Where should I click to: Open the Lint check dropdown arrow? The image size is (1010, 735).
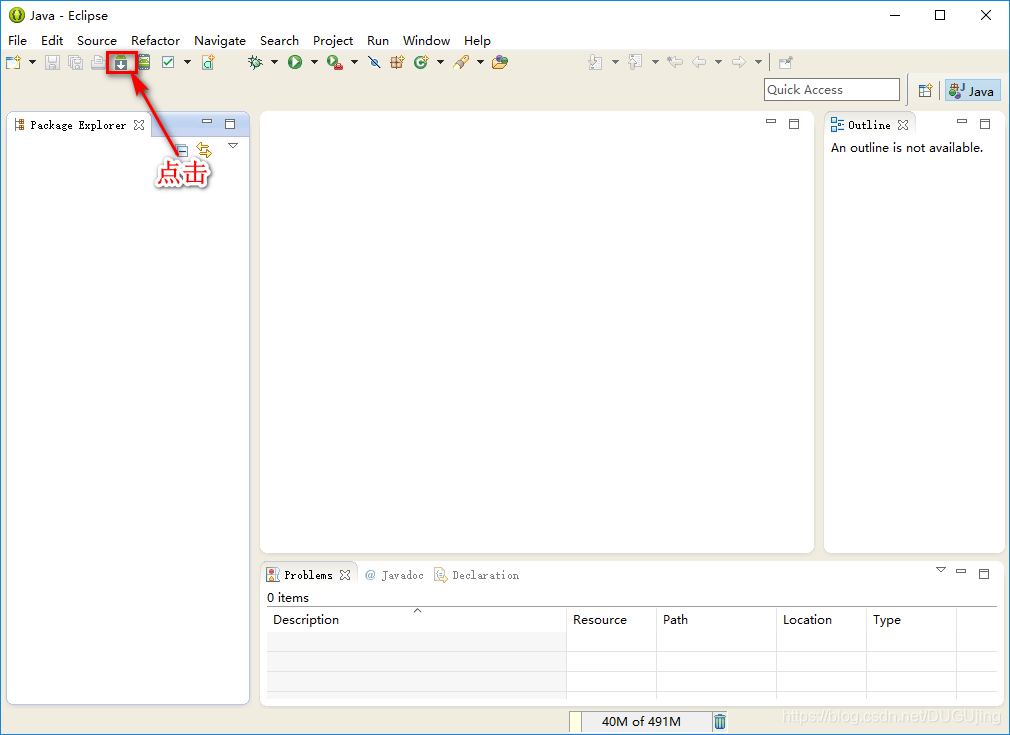(x=187, y=62)
